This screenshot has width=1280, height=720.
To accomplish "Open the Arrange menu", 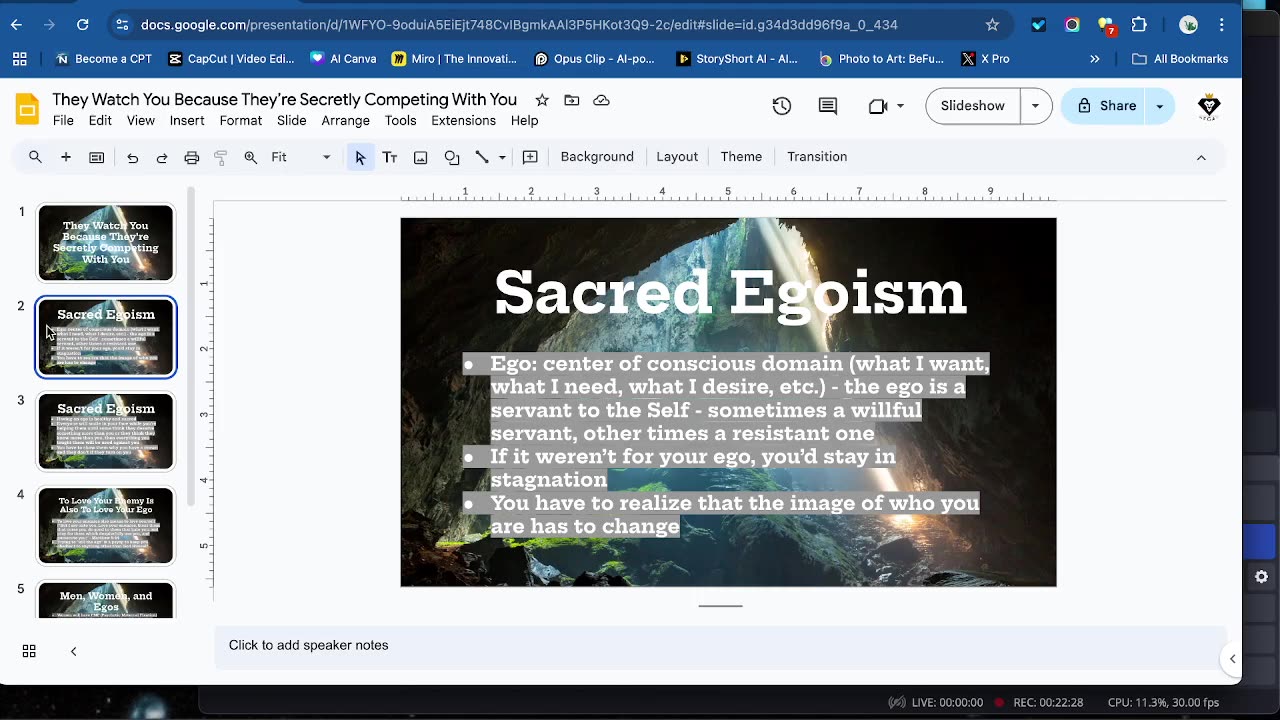I will (x=345, y=120).
